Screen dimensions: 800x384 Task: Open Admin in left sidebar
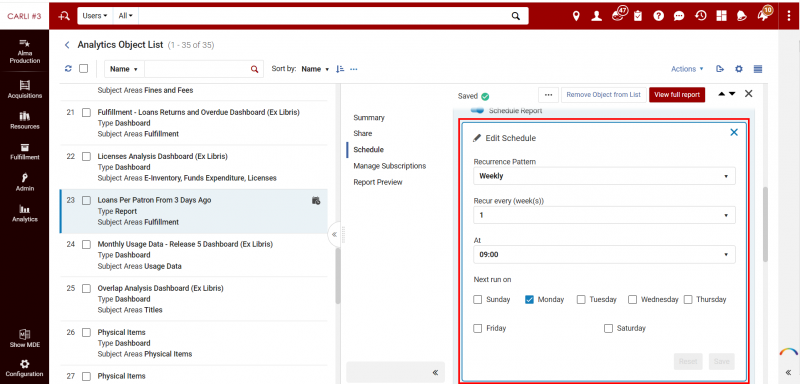[x=24, y=182]
